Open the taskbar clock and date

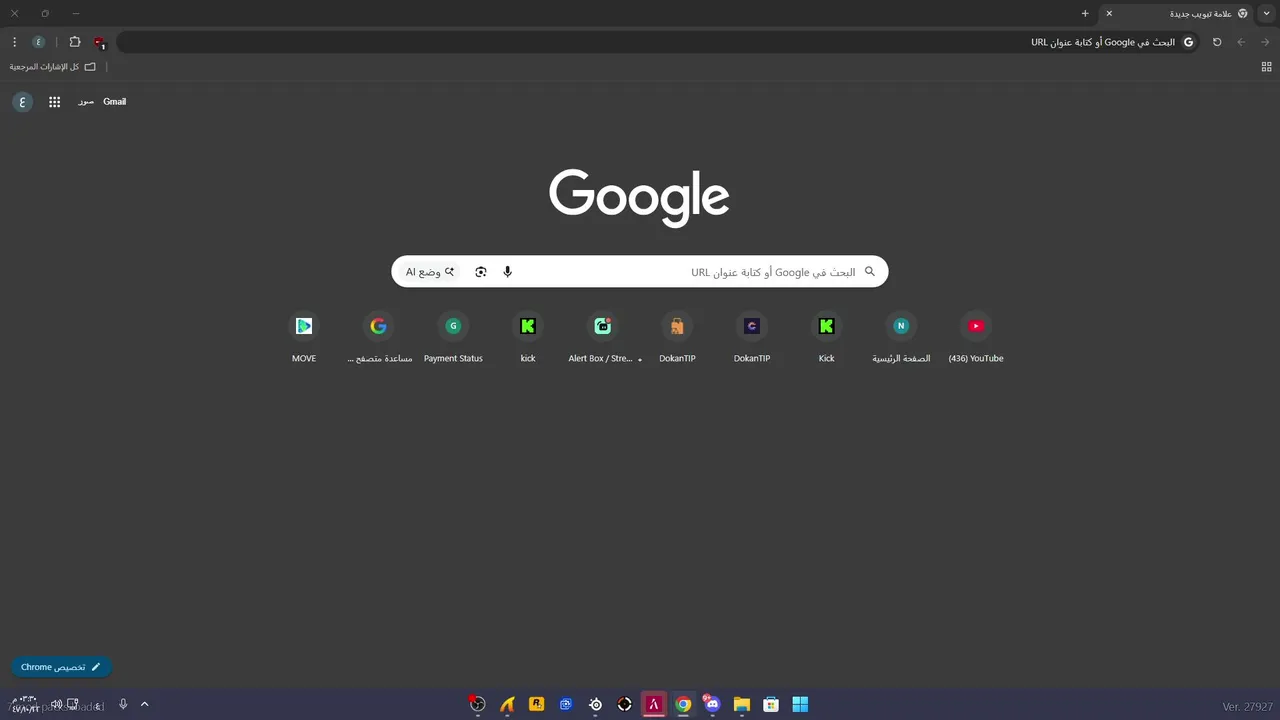(24, 704)
